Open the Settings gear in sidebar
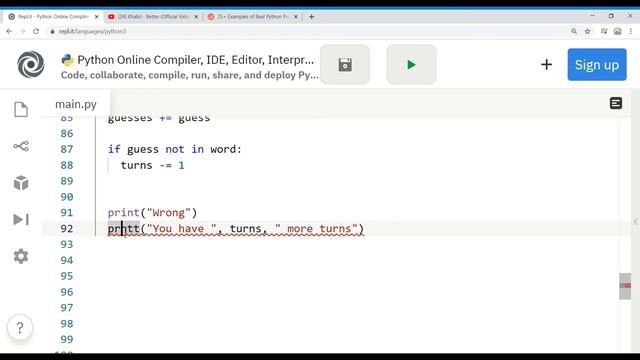Screen dimensions: 640x360 21,256
